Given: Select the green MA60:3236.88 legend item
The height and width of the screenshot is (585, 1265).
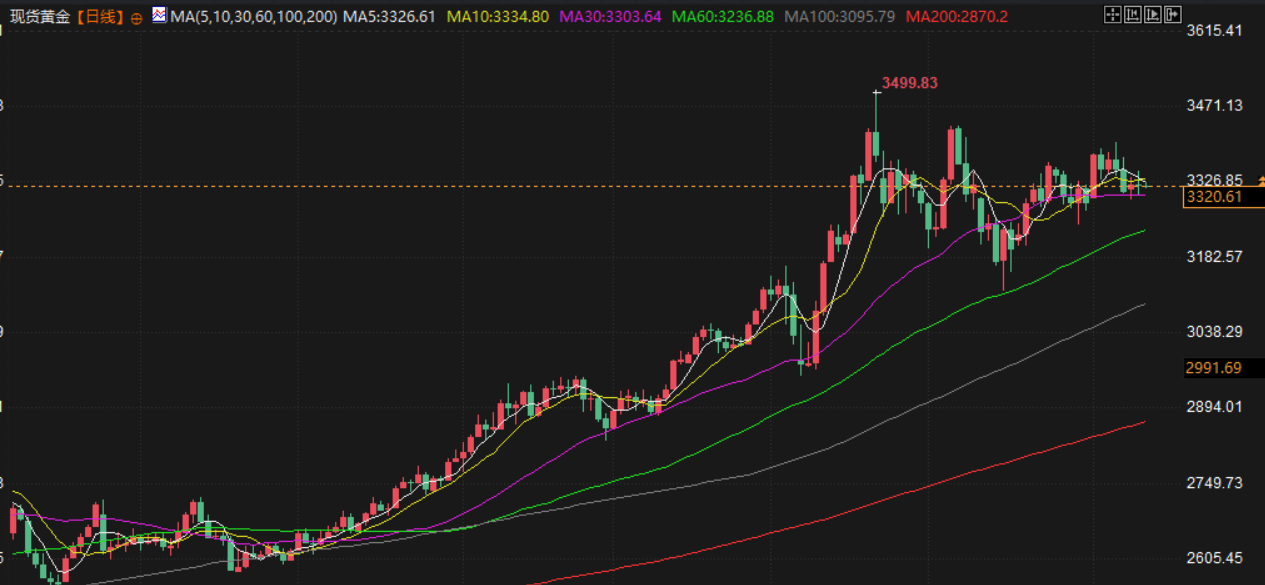Looking at the screenshot, I should tap(723, 17).
